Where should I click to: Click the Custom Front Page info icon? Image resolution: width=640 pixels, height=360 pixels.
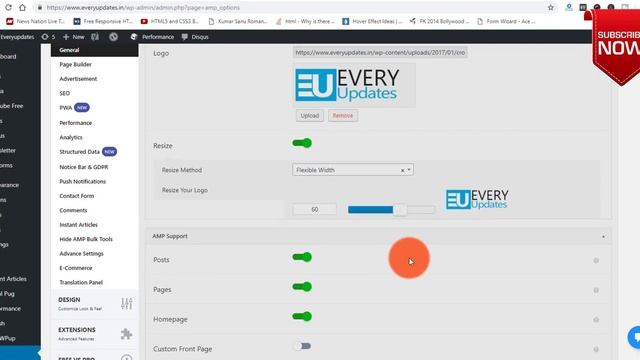[596, 349]
